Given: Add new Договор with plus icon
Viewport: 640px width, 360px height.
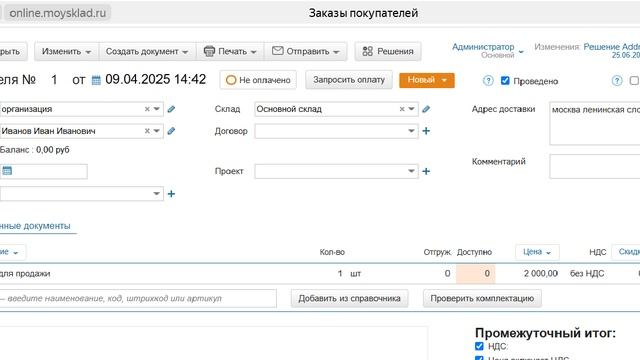Looking at the screenshot, I should click(426, 131).
